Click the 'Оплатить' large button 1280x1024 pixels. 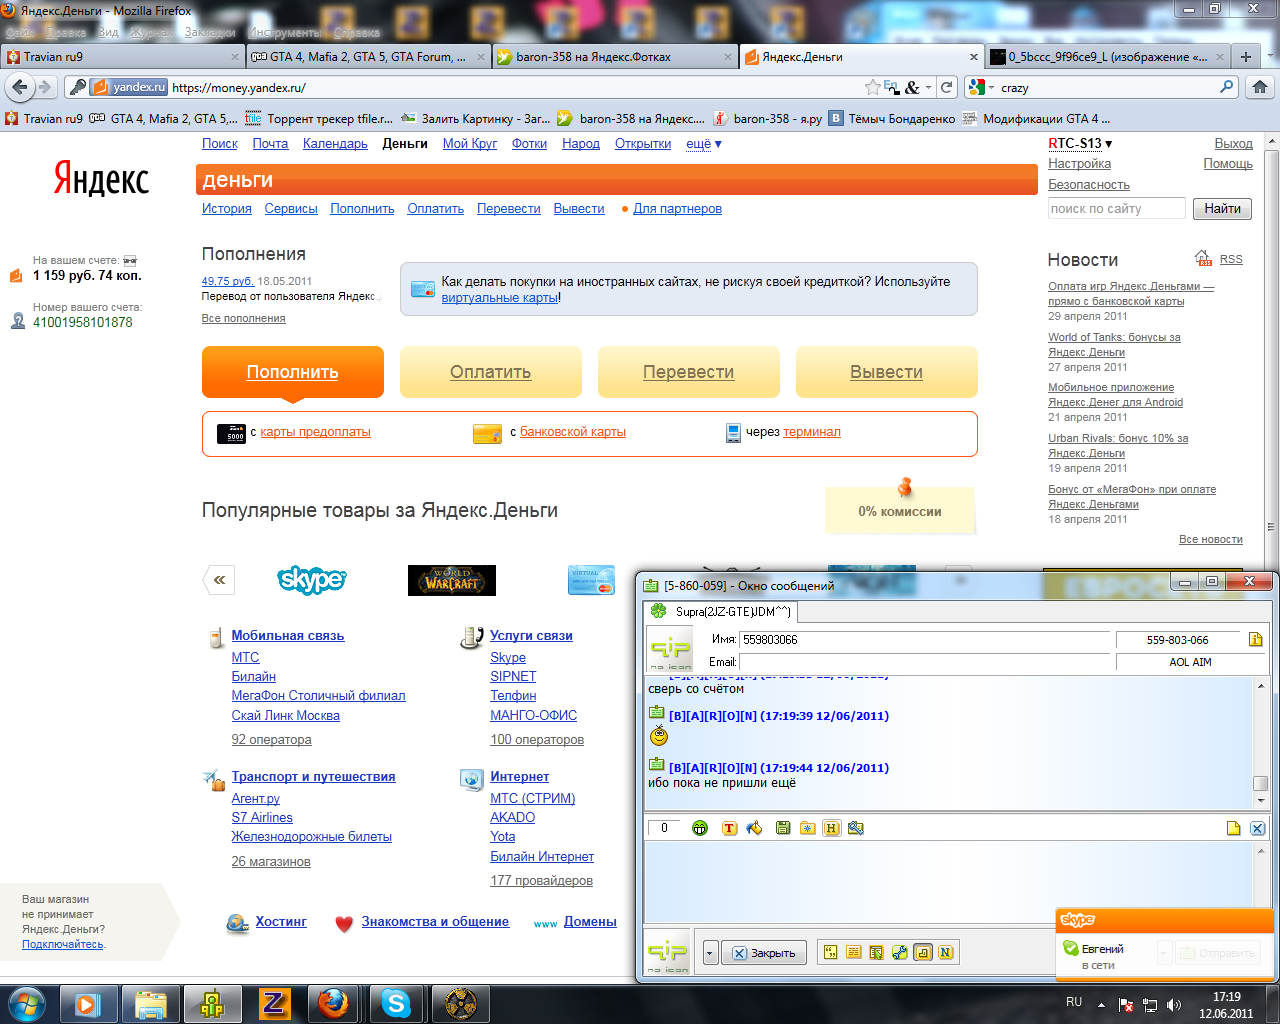click(x=490, y=372)
